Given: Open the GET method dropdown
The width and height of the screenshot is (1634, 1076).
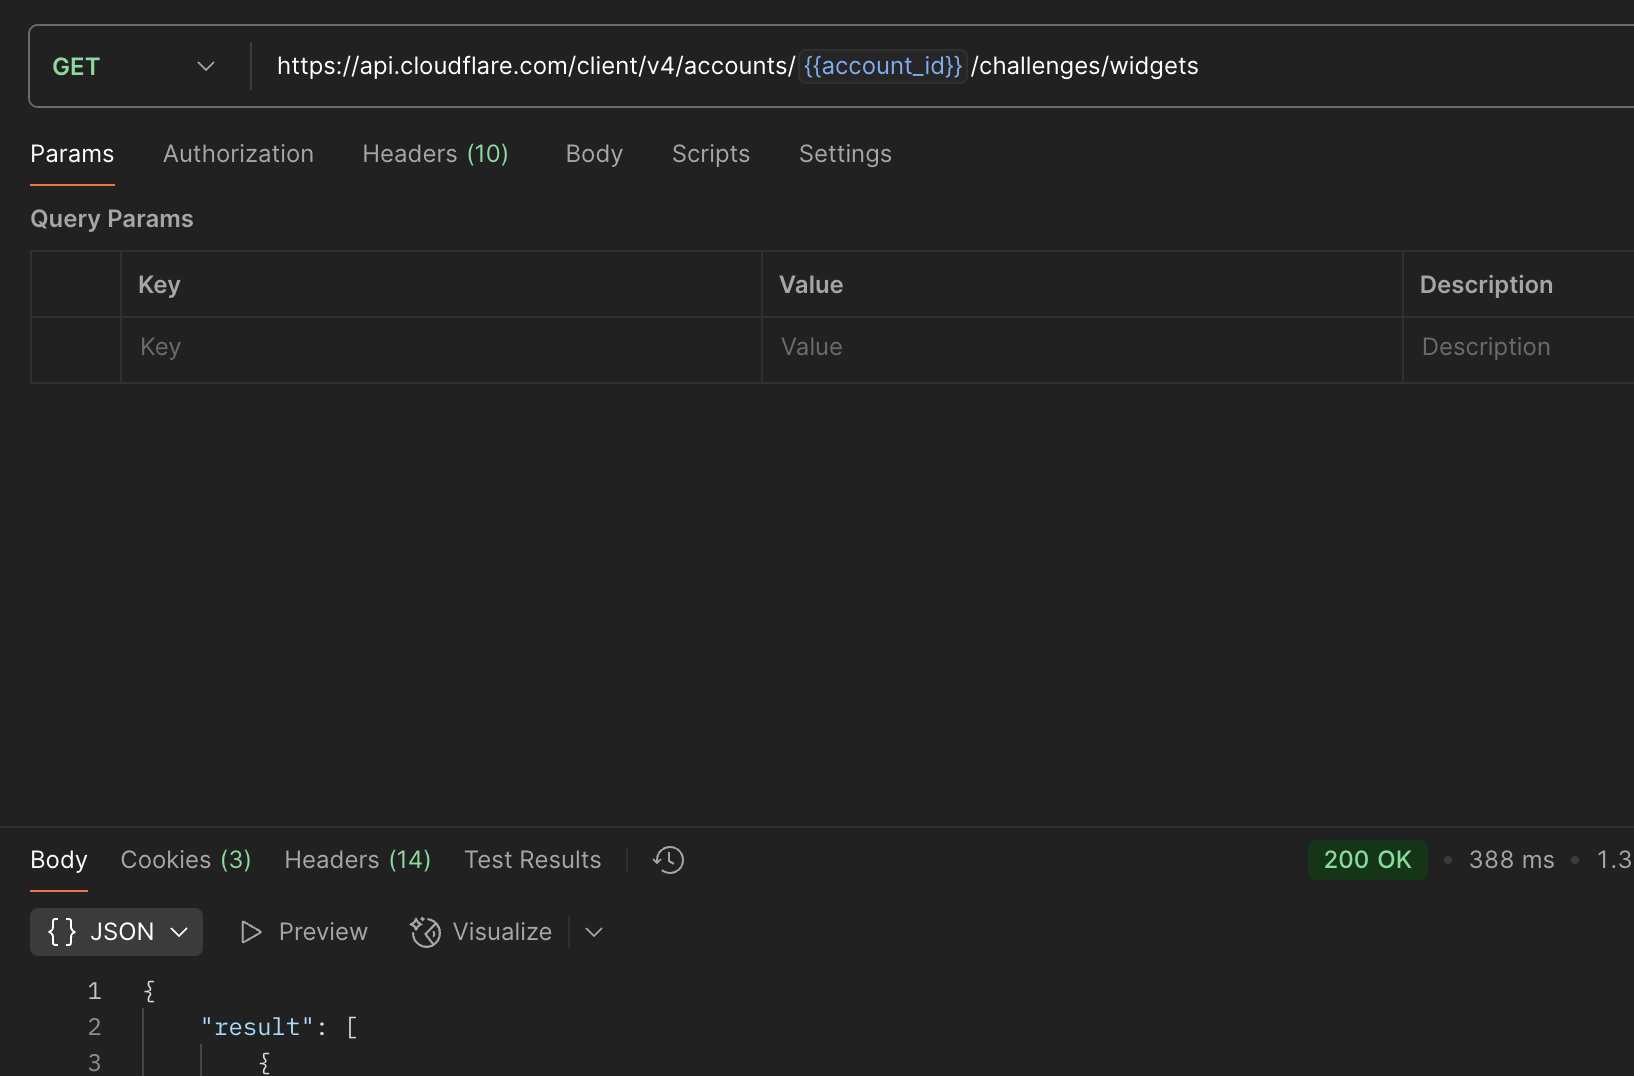Looking at the screenshot, I should pyautogui.click(x=134, y=66).
